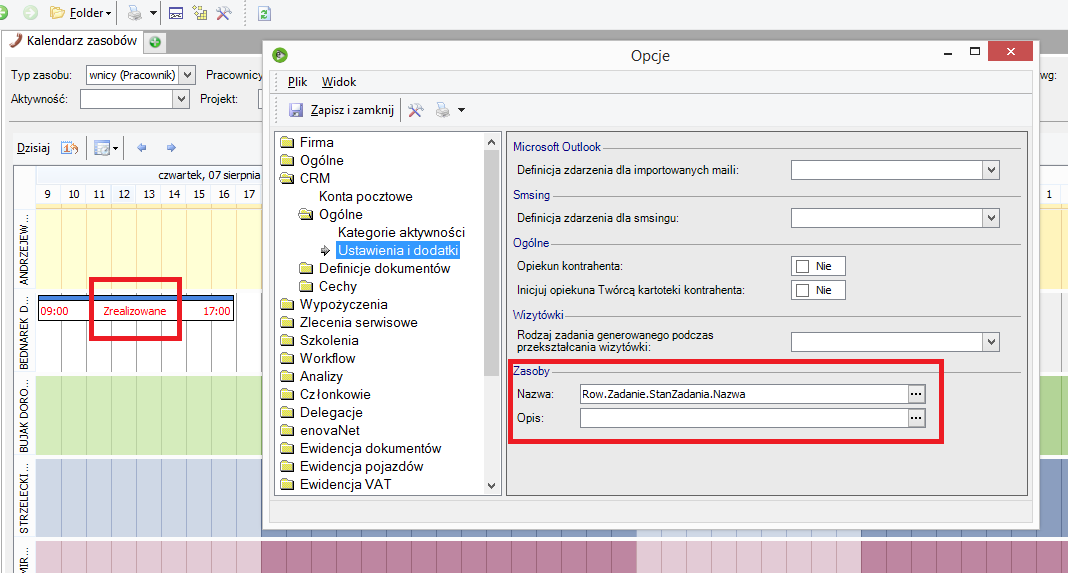Select Ustawienia i dodatki
The image size is (1068, 574).
[398, 251]
